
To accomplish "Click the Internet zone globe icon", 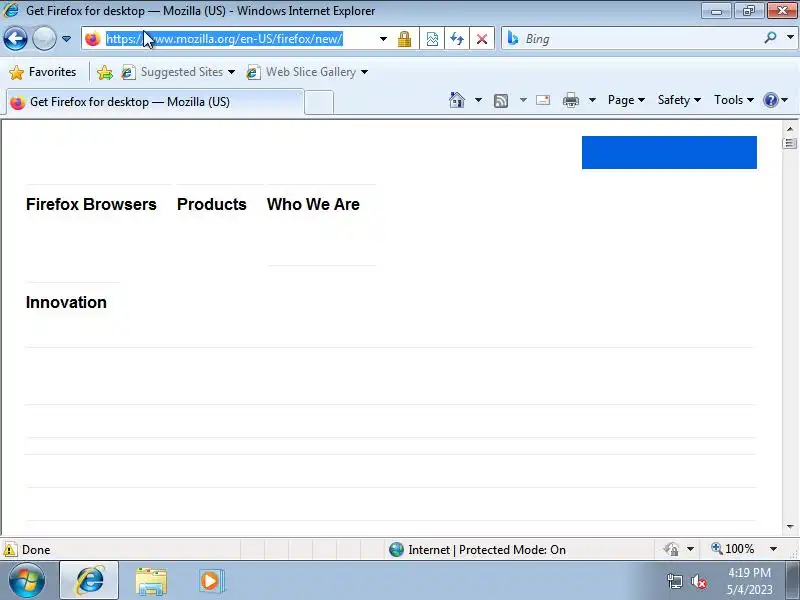I will [x=396, y=549].
